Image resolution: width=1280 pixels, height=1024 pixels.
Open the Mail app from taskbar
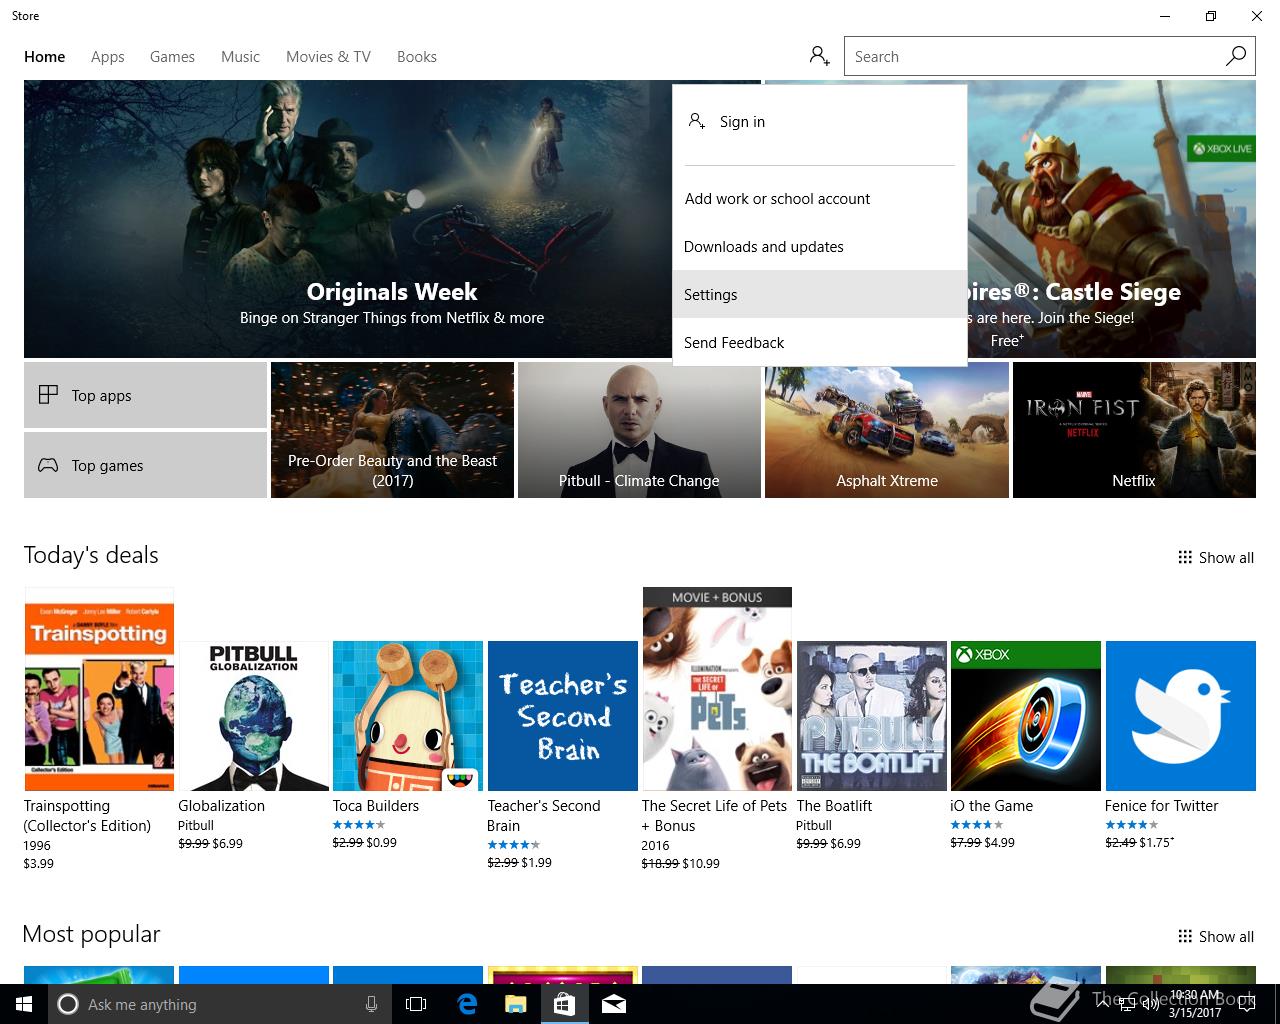614,1004
